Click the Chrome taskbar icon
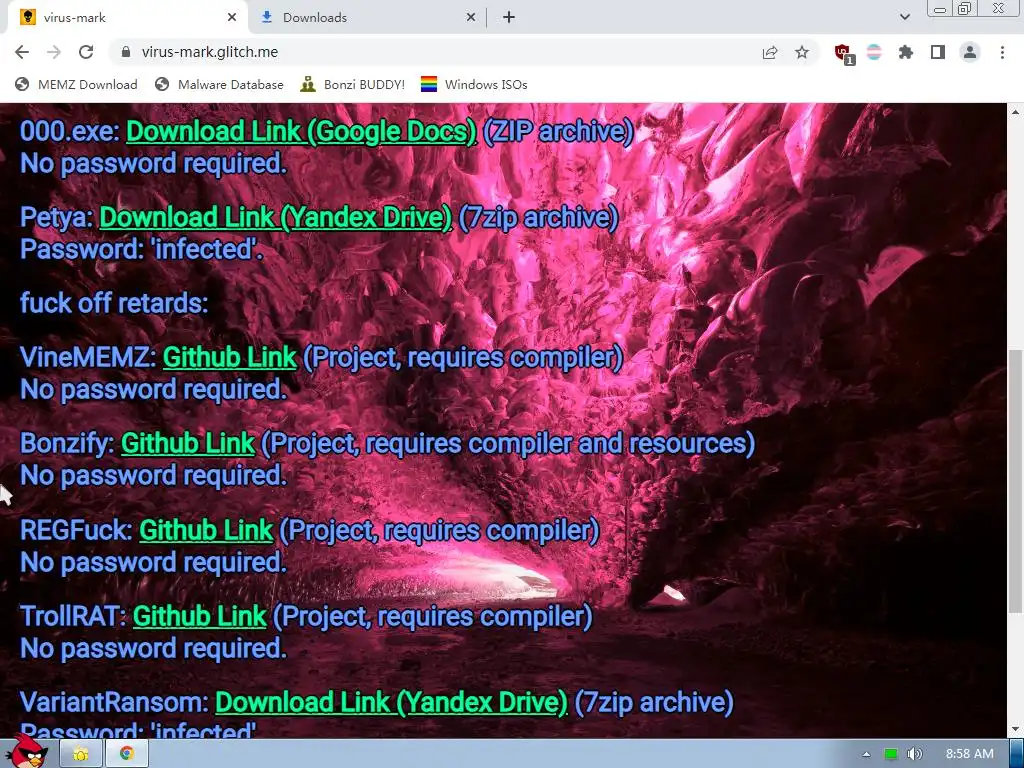The width and height of the screenshot is (1024, 768). pyautogui.click(x=127, y=754)
